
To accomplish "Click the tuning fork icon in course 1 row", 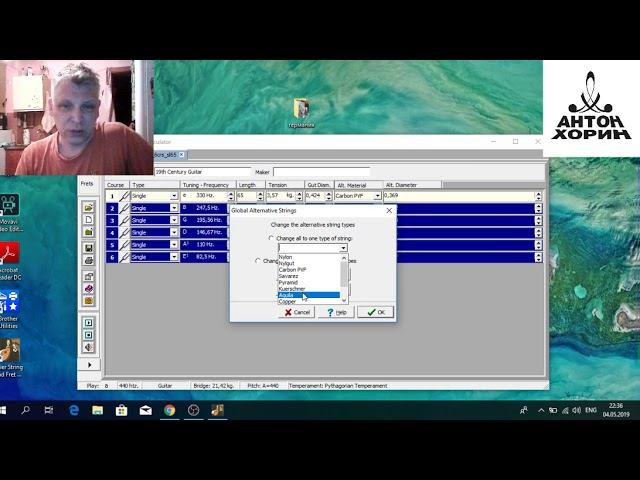I will (x=124, y=196).
